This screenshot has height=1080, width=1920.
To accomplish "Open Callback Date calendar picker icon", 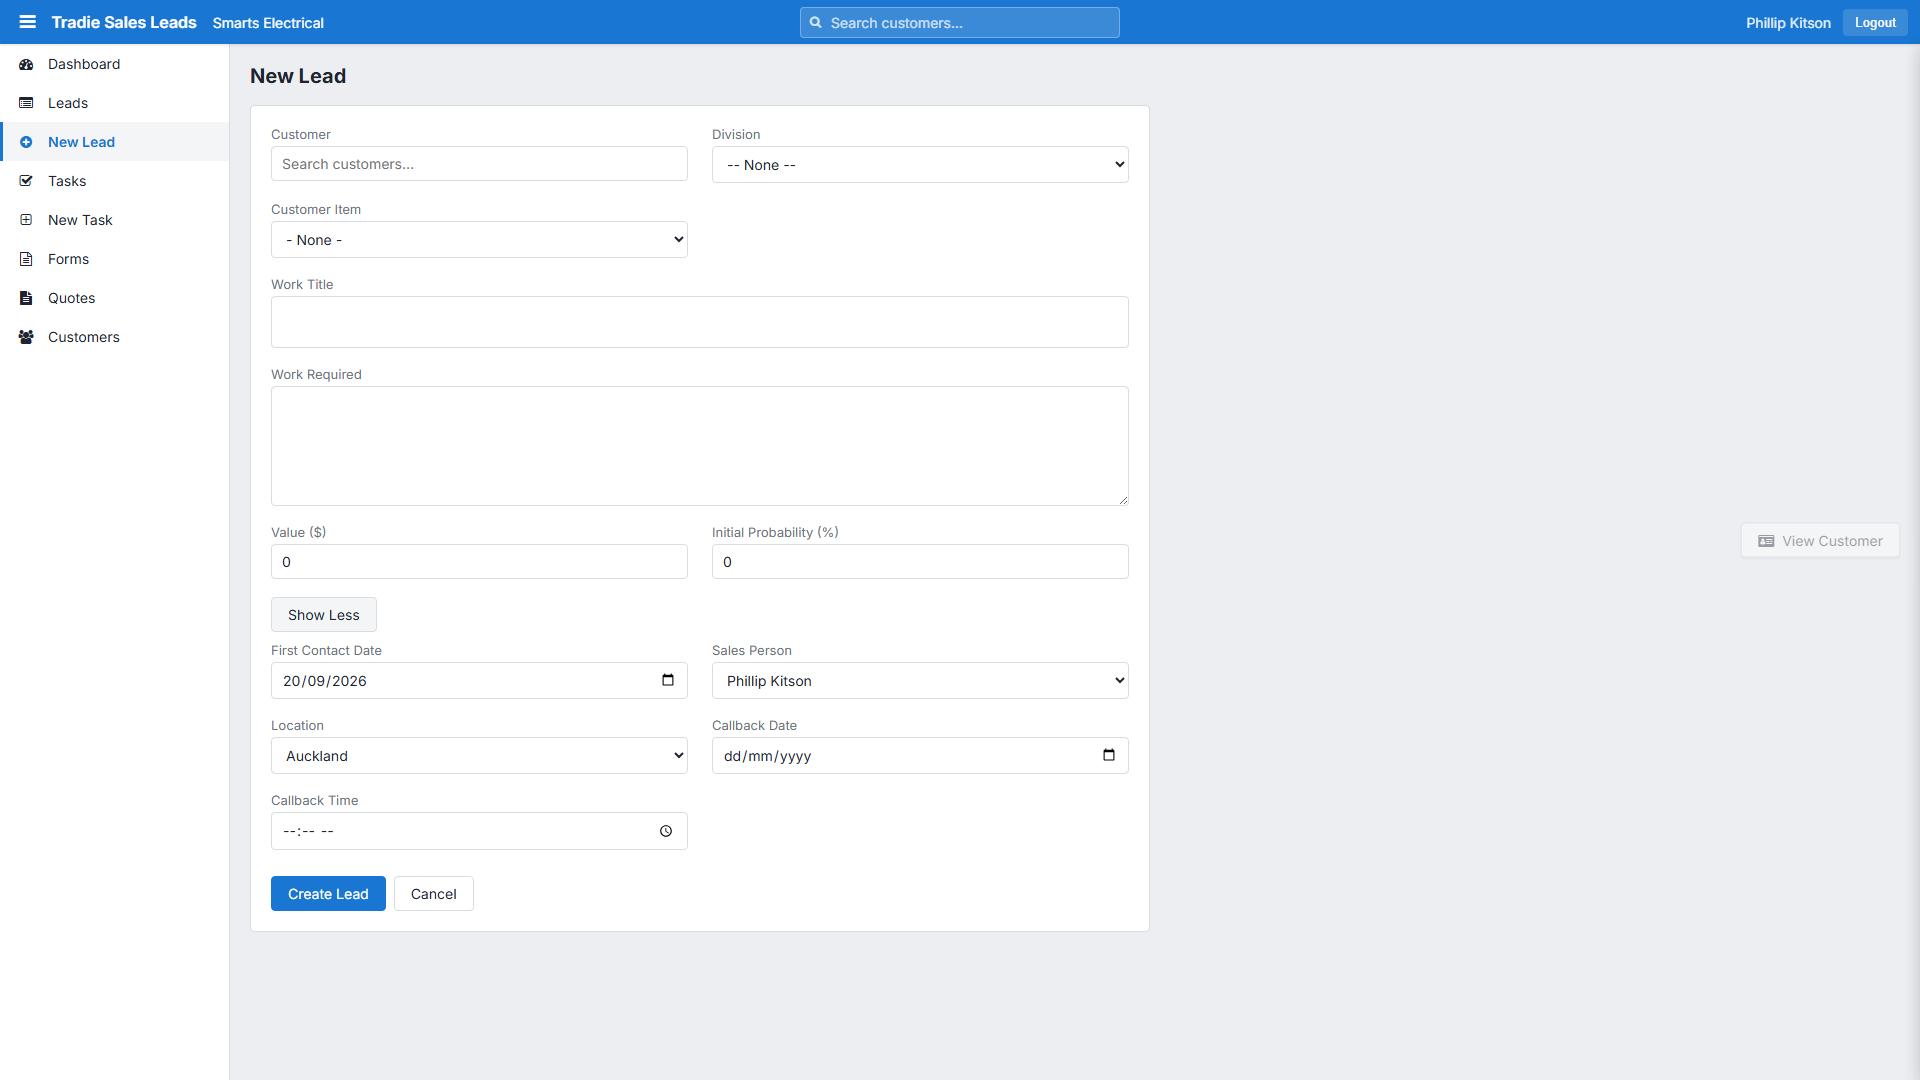I will coord(1109,755).
